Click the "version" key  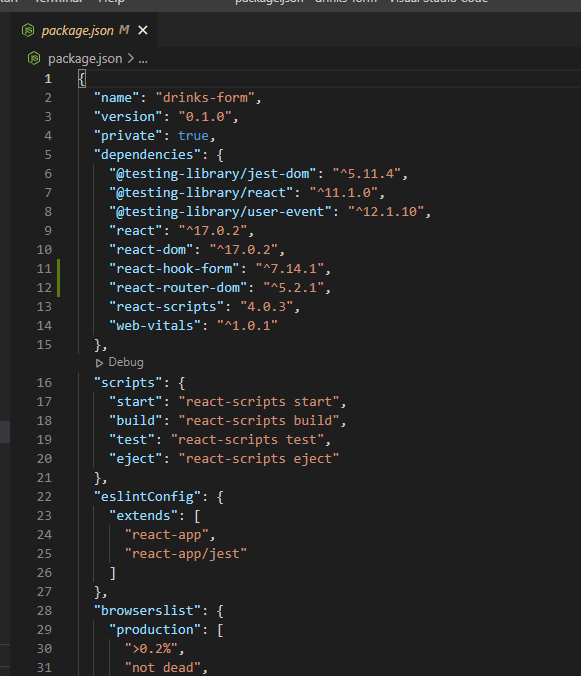point(128,117)
